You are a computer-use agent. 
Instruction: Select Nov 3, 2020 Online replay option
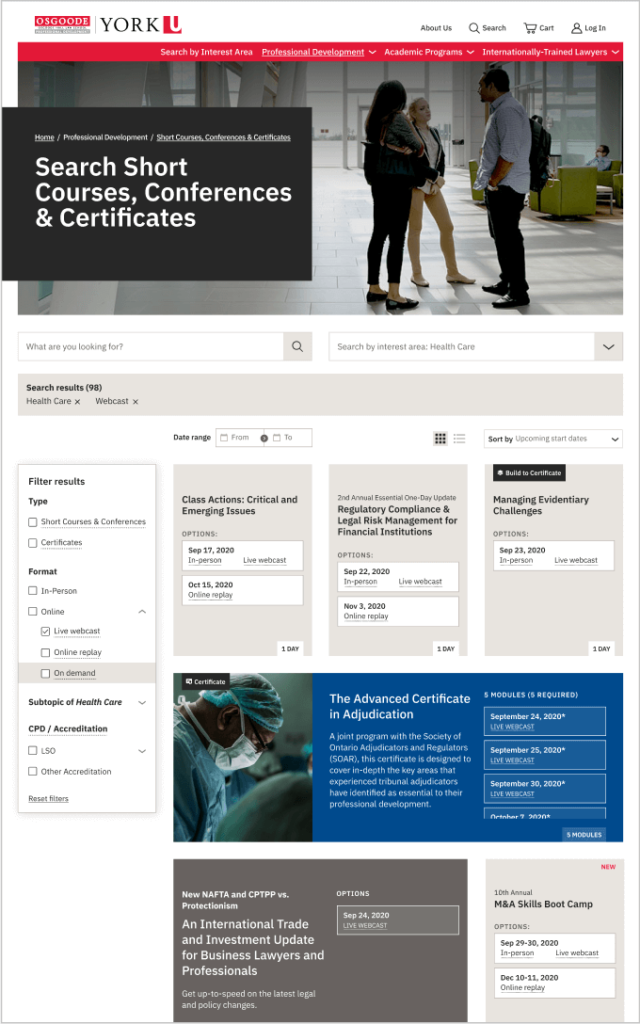click(x=398, y=611)
